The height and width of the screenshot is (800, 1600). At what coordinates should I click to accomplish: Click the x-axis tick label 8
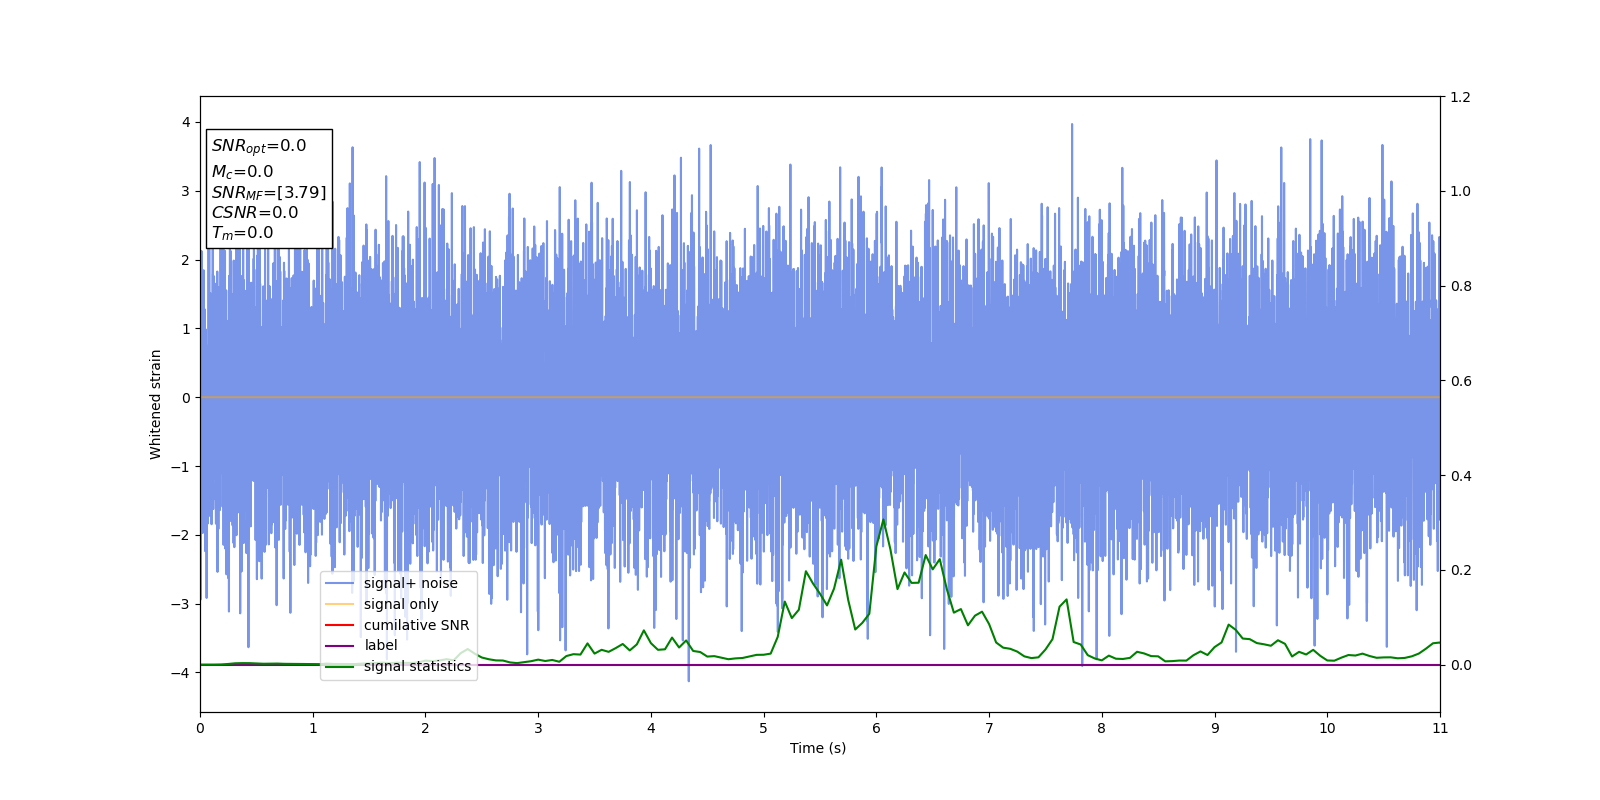(x=1102, y=728)
